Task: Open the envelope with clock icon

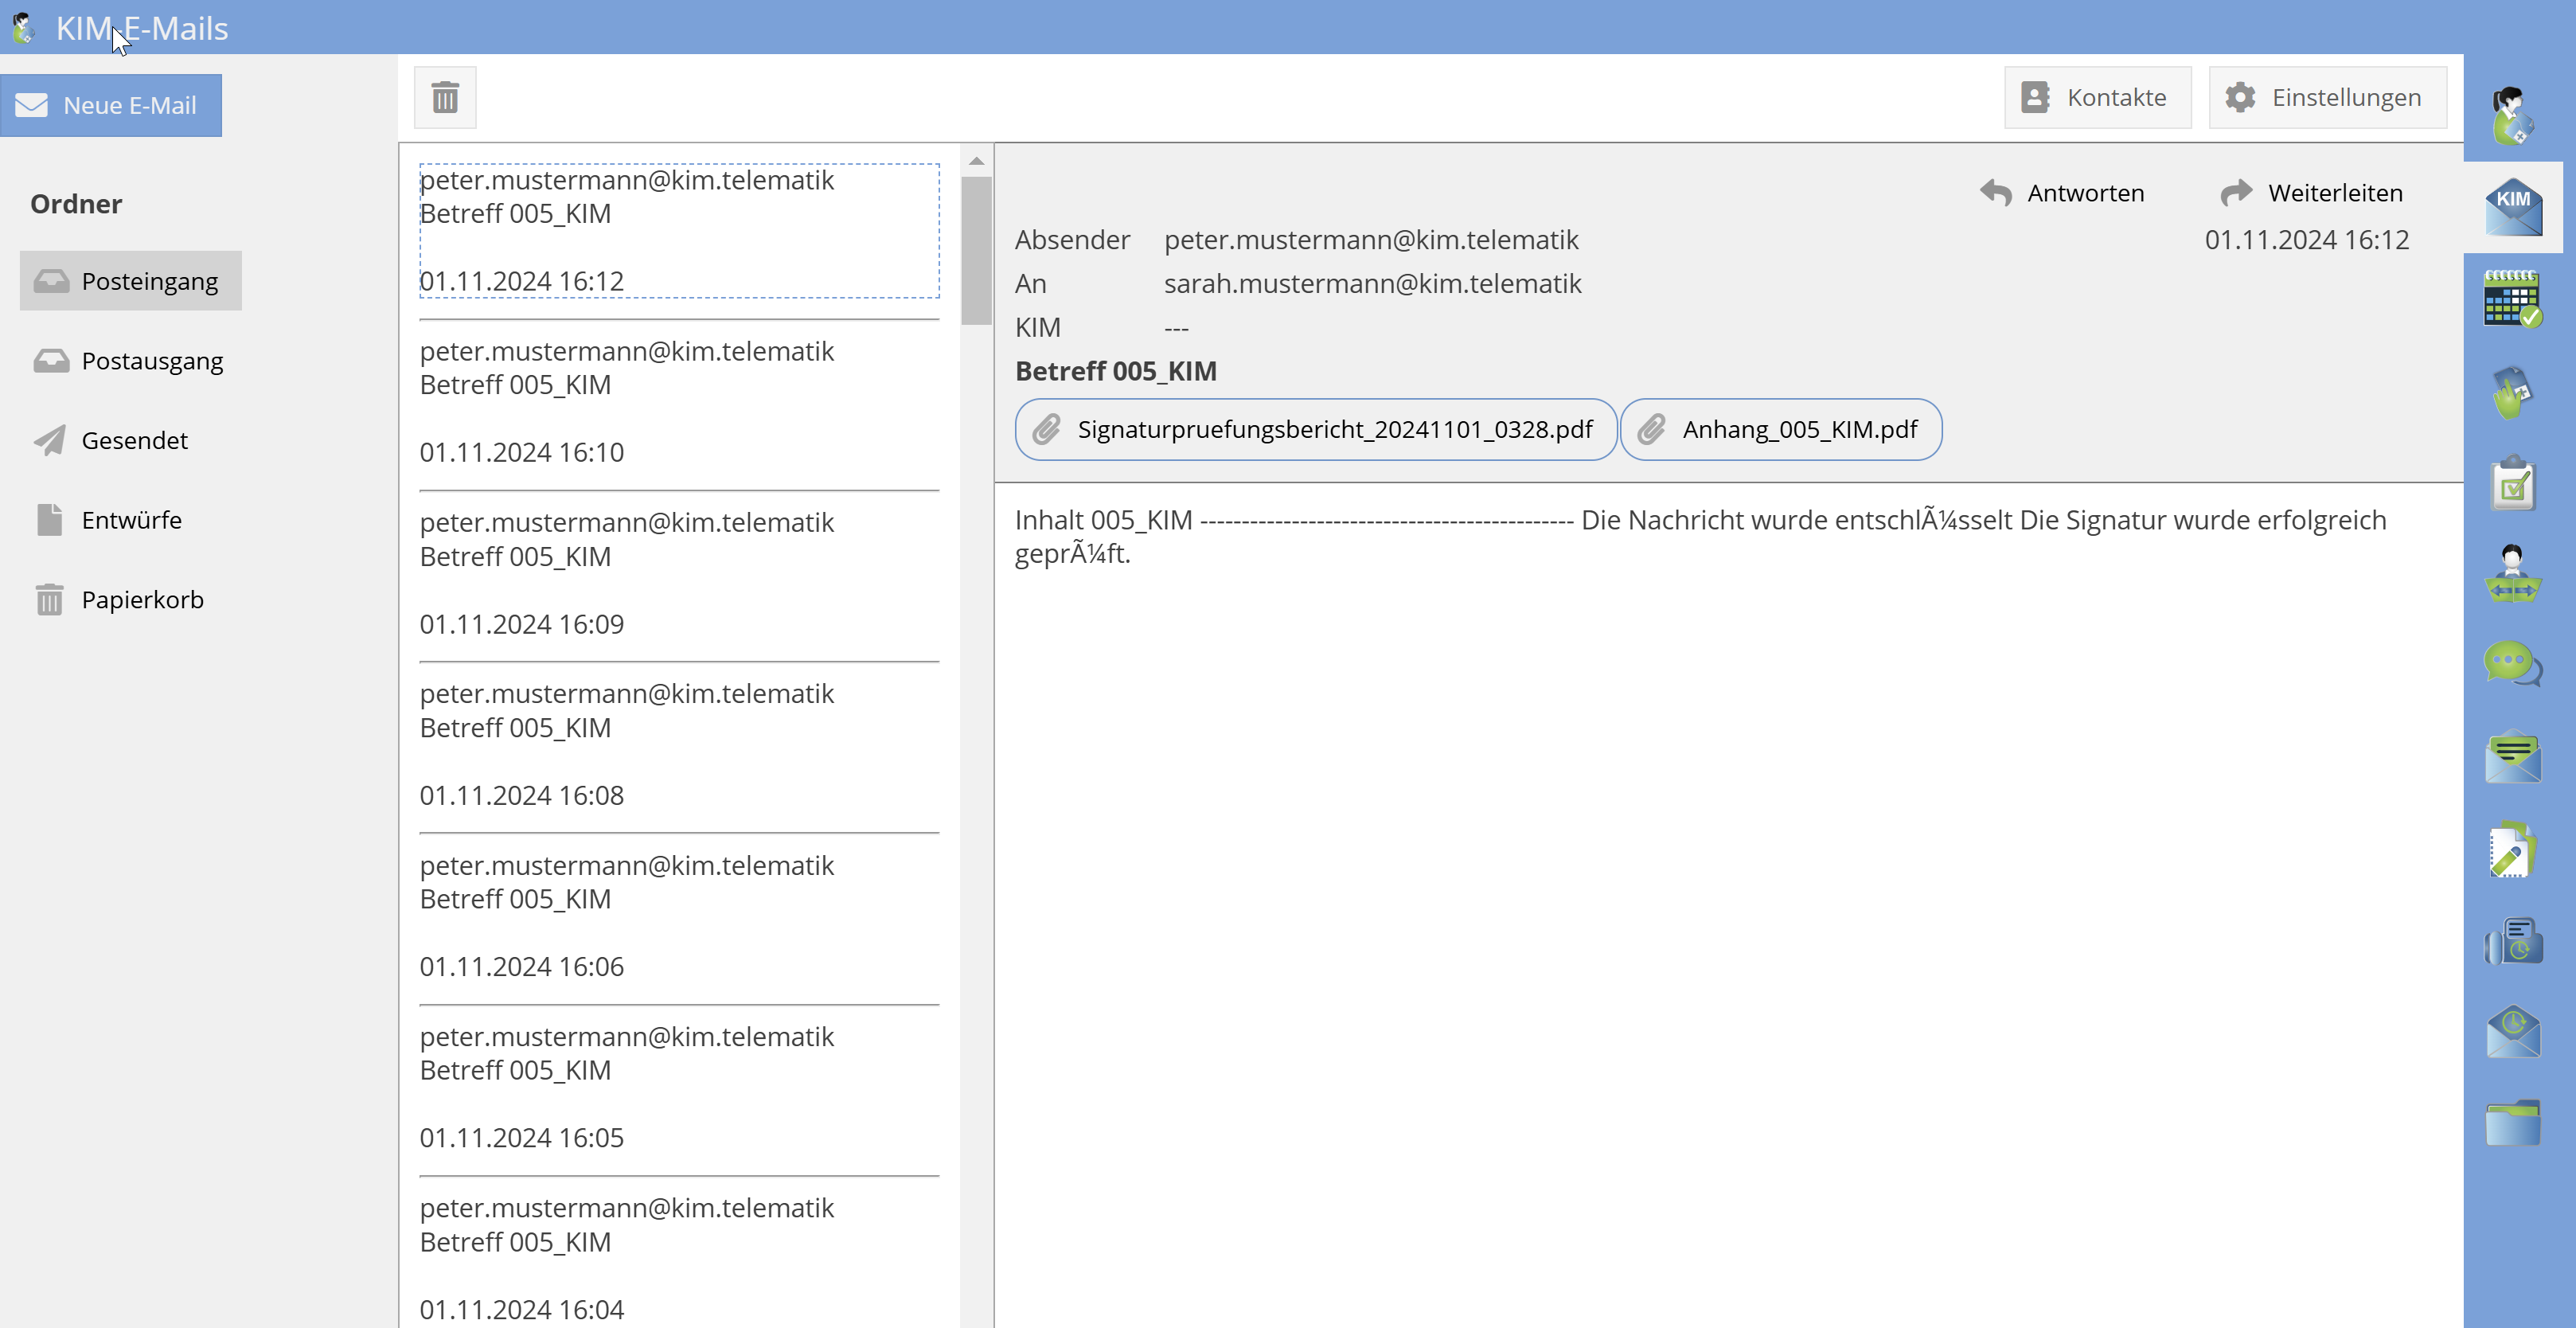Action: pos(2512,1031)
